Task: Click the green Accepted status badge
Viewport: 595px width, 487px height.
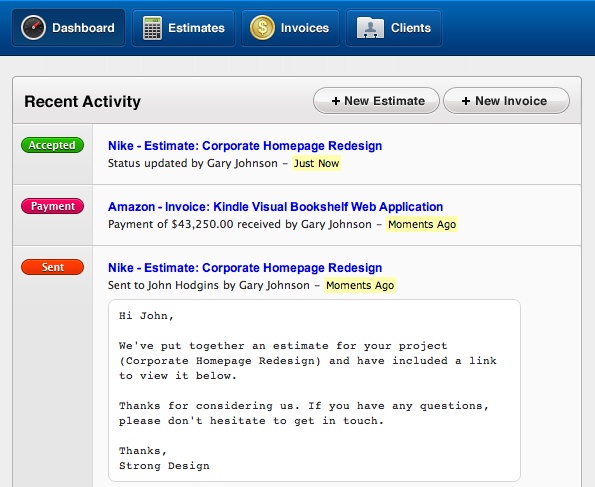Action: coord(52,145)
